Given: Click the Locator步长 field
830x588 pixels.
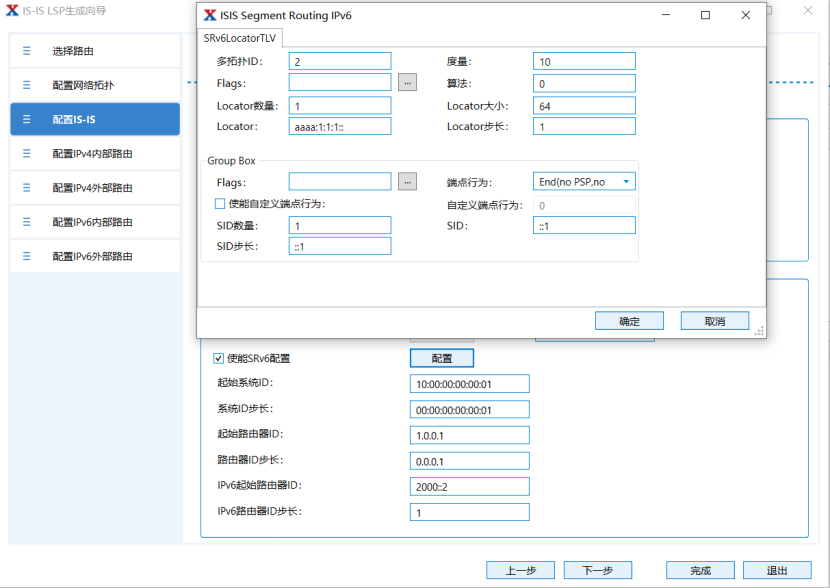Looking at the screenshot, I should pyautogui.click(x=584, y=126).
